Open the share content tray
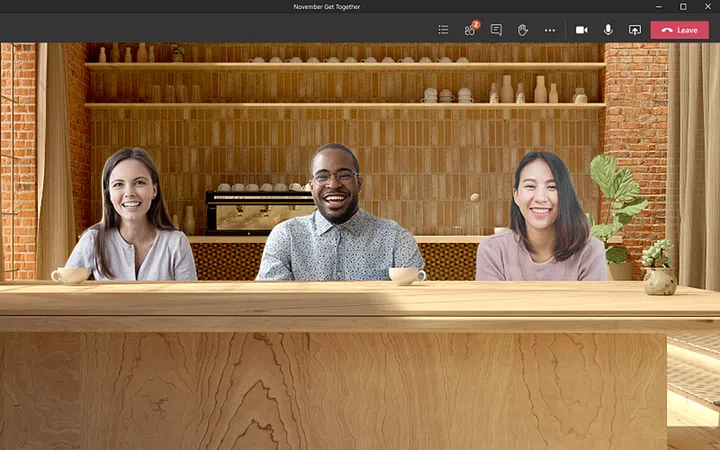720x450 pixels. pos(634,30)
